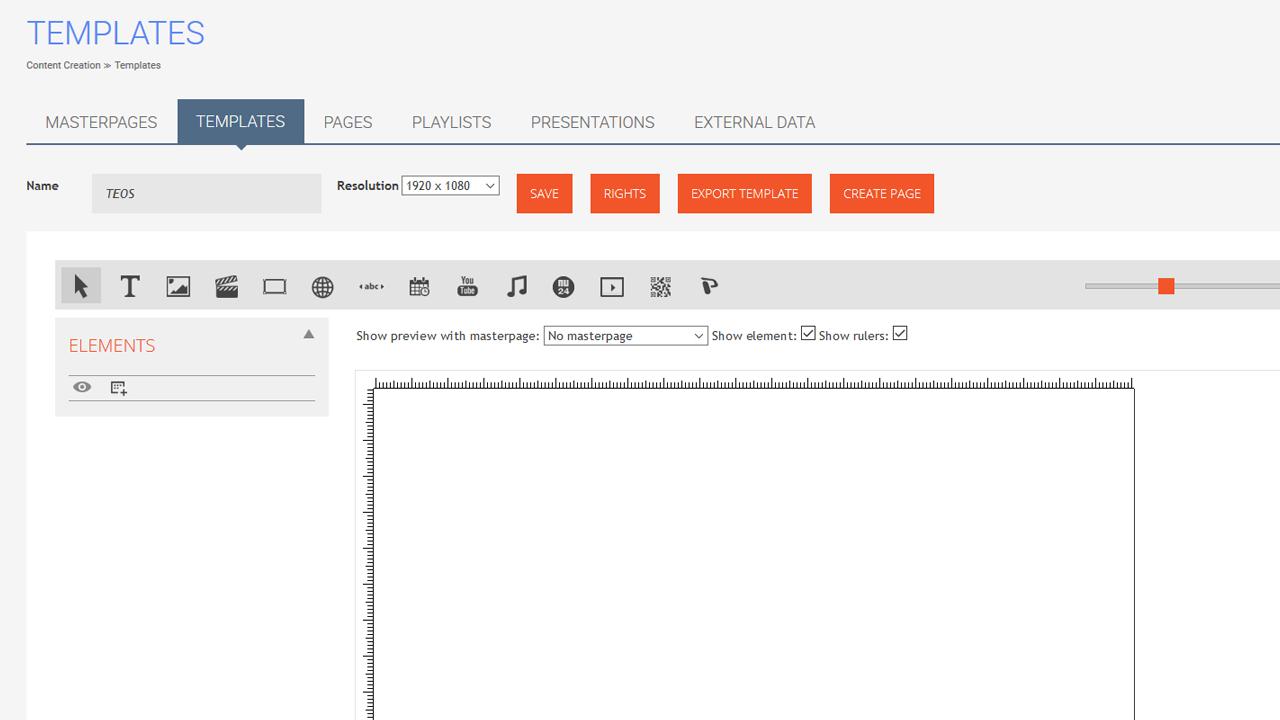This screenshot has height=720, width=1280.
Task: Toggle elements visibility eye icon
Action: coord(82,387)
